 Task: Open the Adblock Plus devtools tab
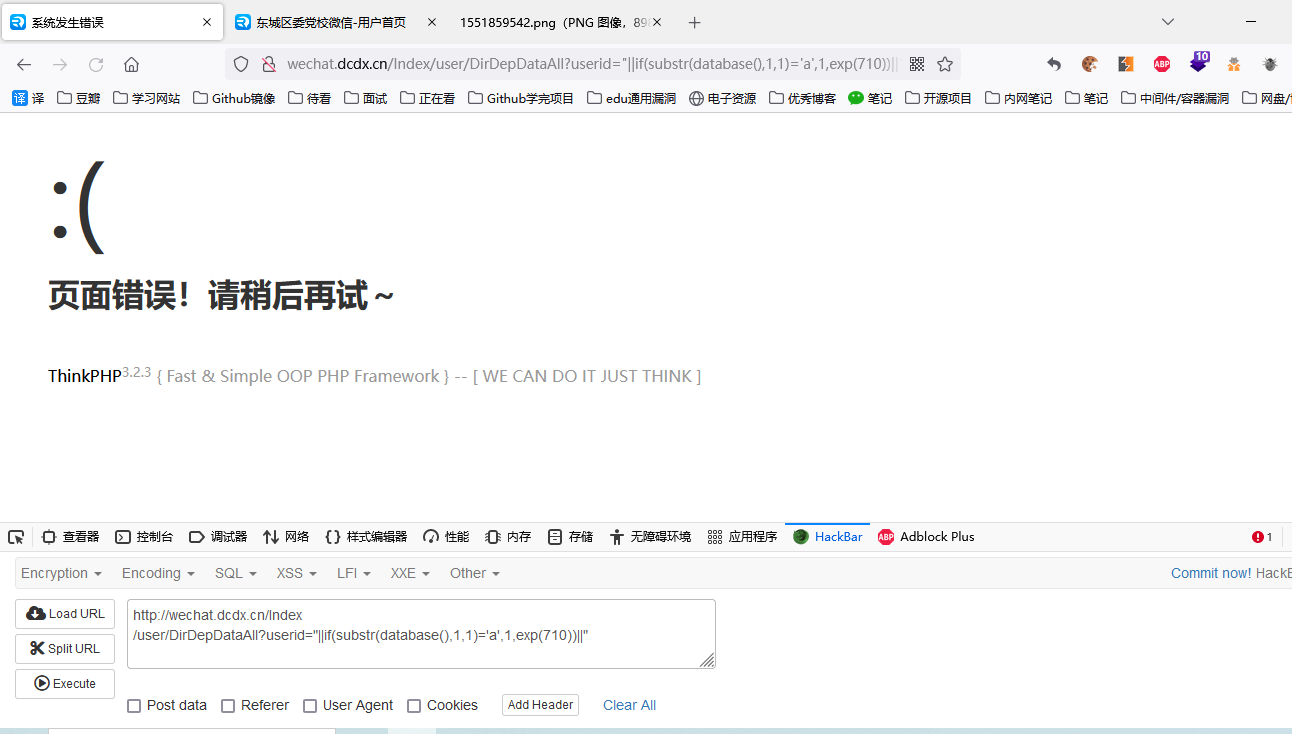click(x=926, y=537)
